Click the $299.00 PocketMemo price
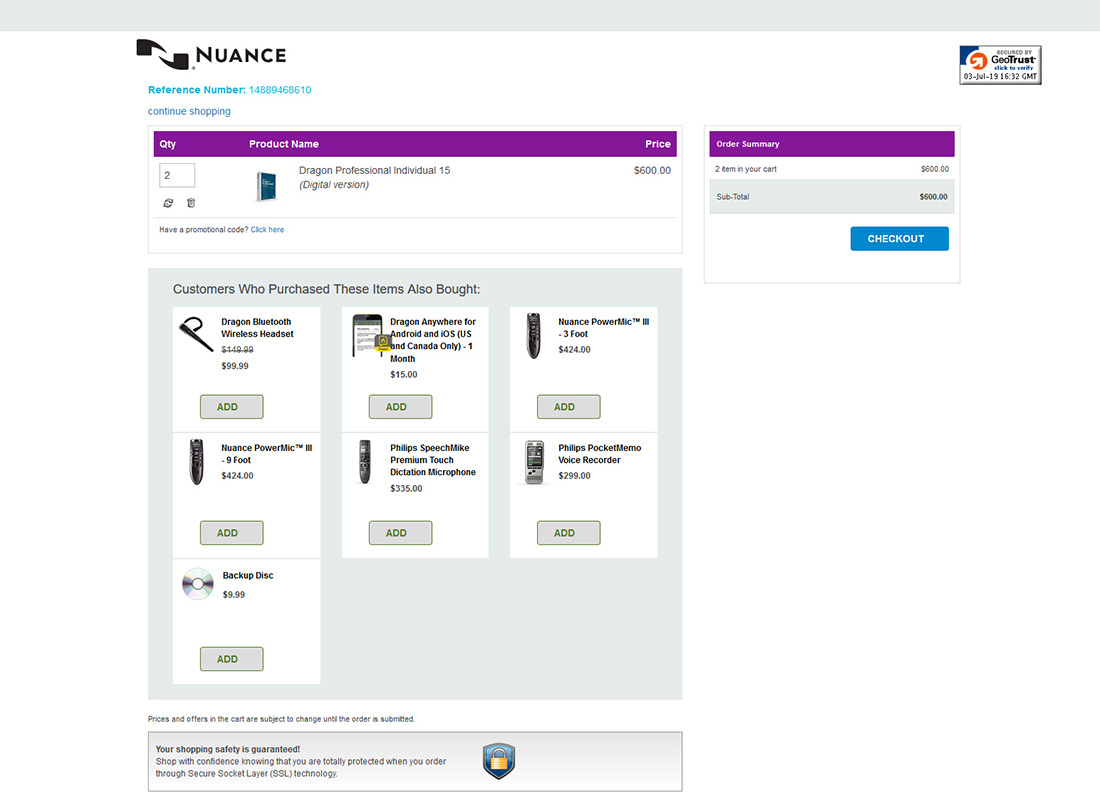Viewport: 1100px width, 800px height. [x=575, y=476]
